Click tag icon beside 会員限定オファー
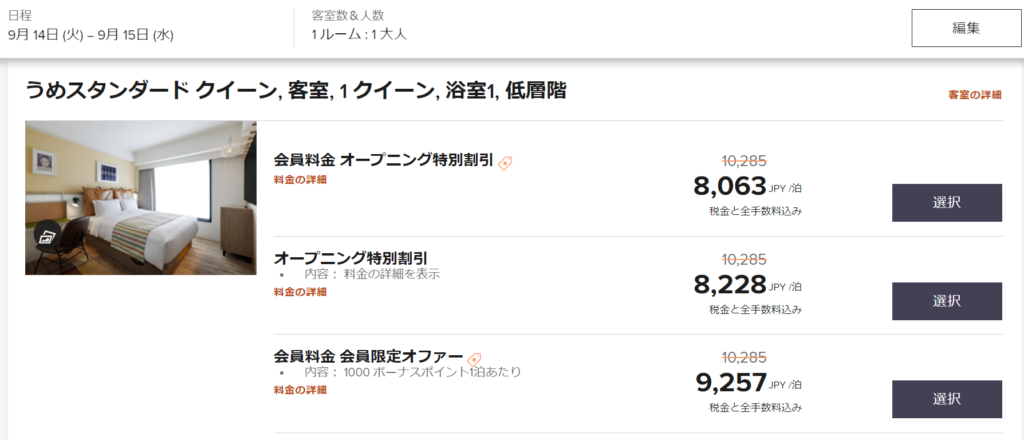The image size is (1024, 440). pyautogui.click(x=475, y=358)
